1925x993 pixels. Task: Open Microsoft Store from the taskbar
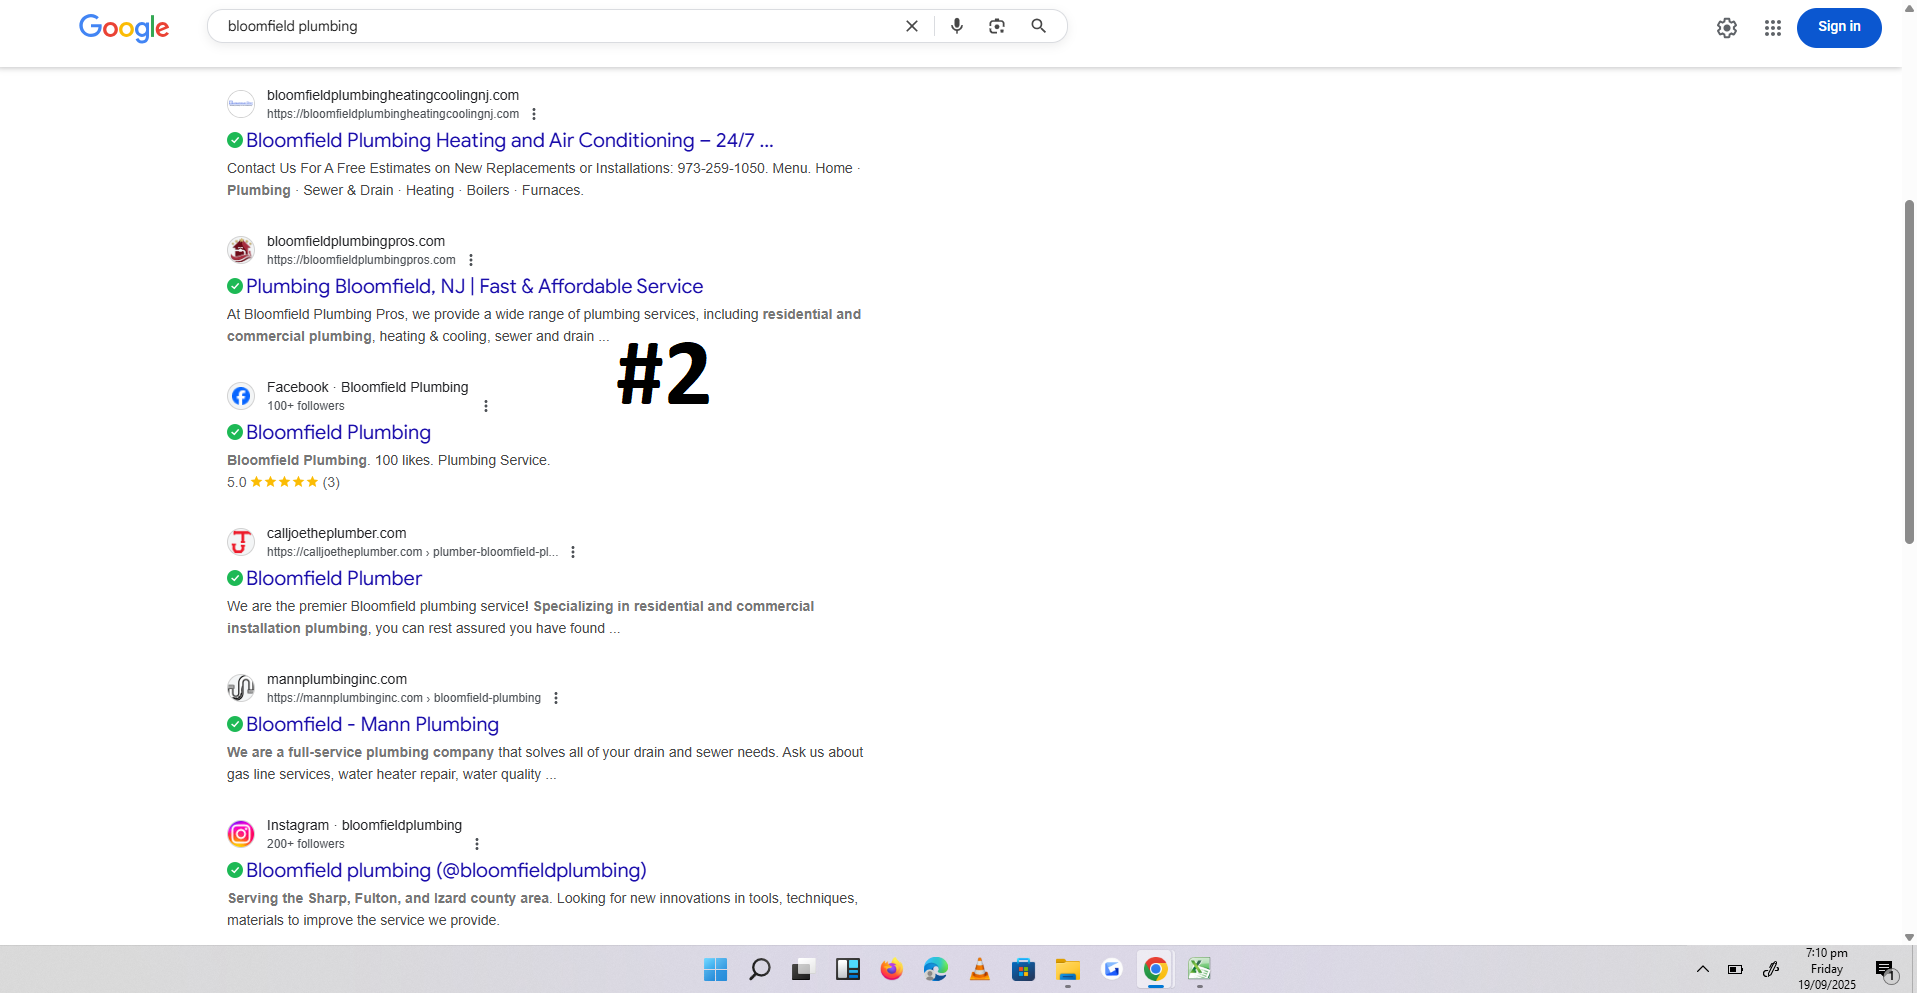point(1023,969)
